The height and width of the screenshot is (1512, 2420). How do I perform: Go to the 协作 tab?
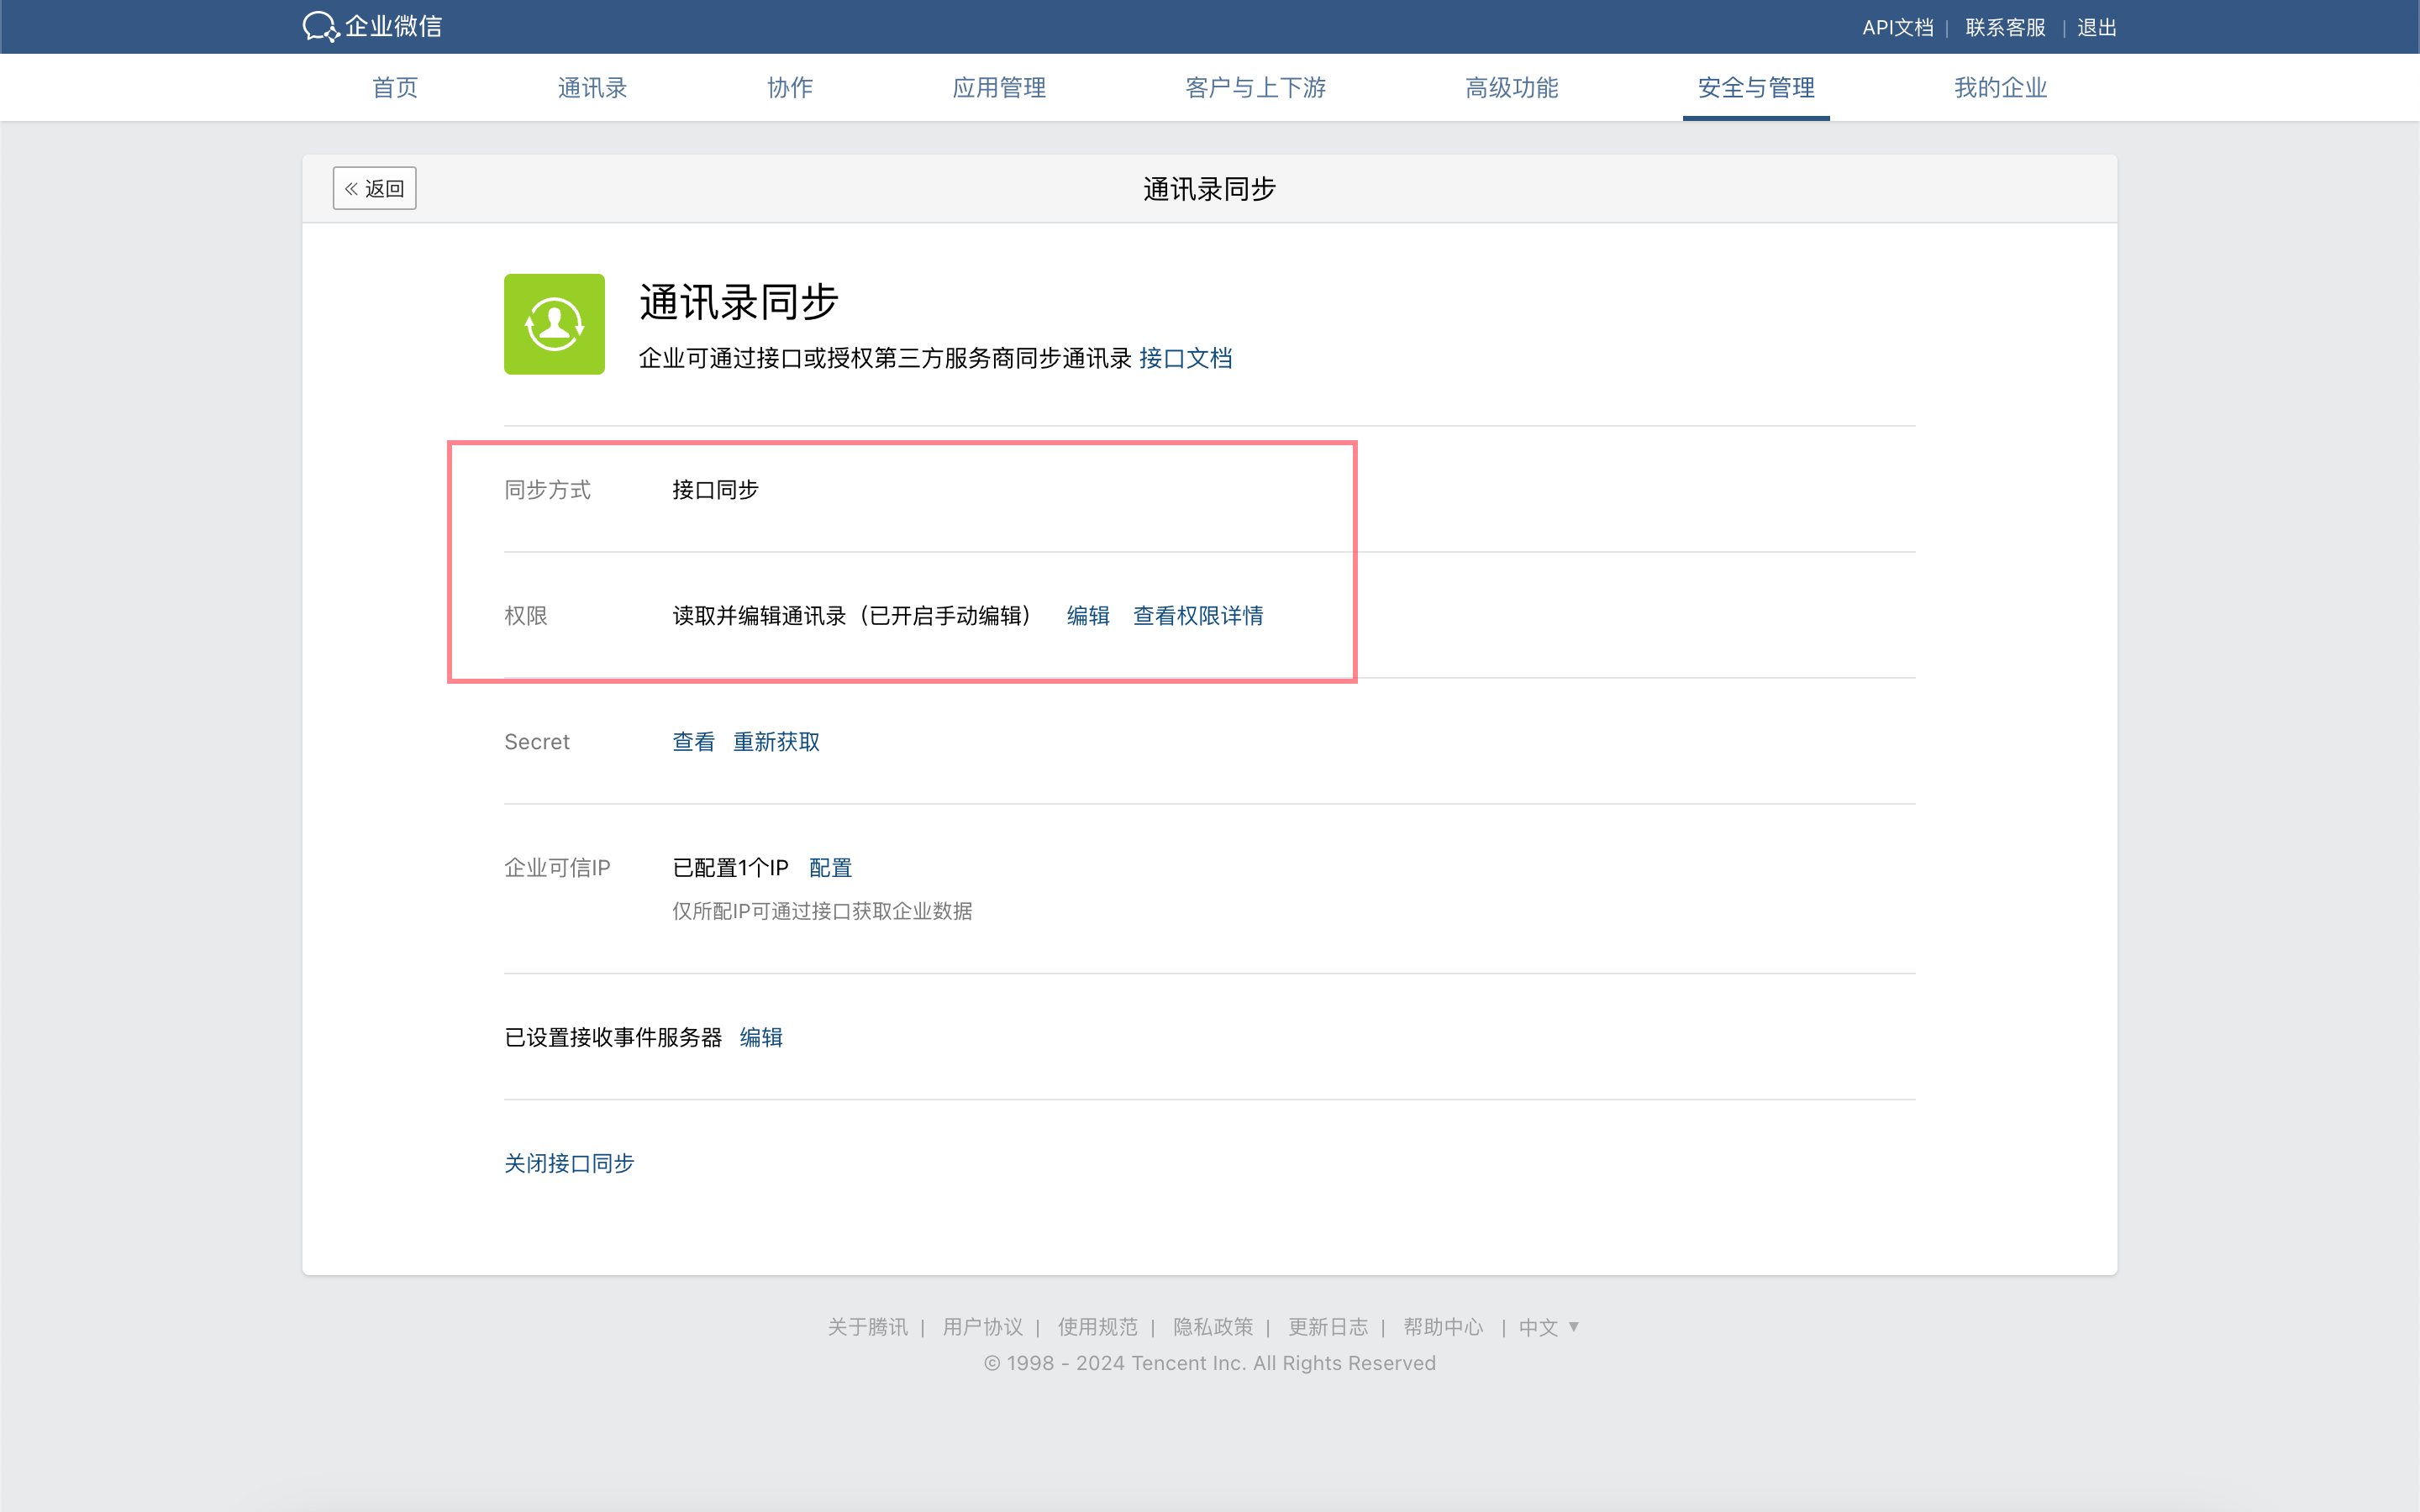click(x=790, y=88)
